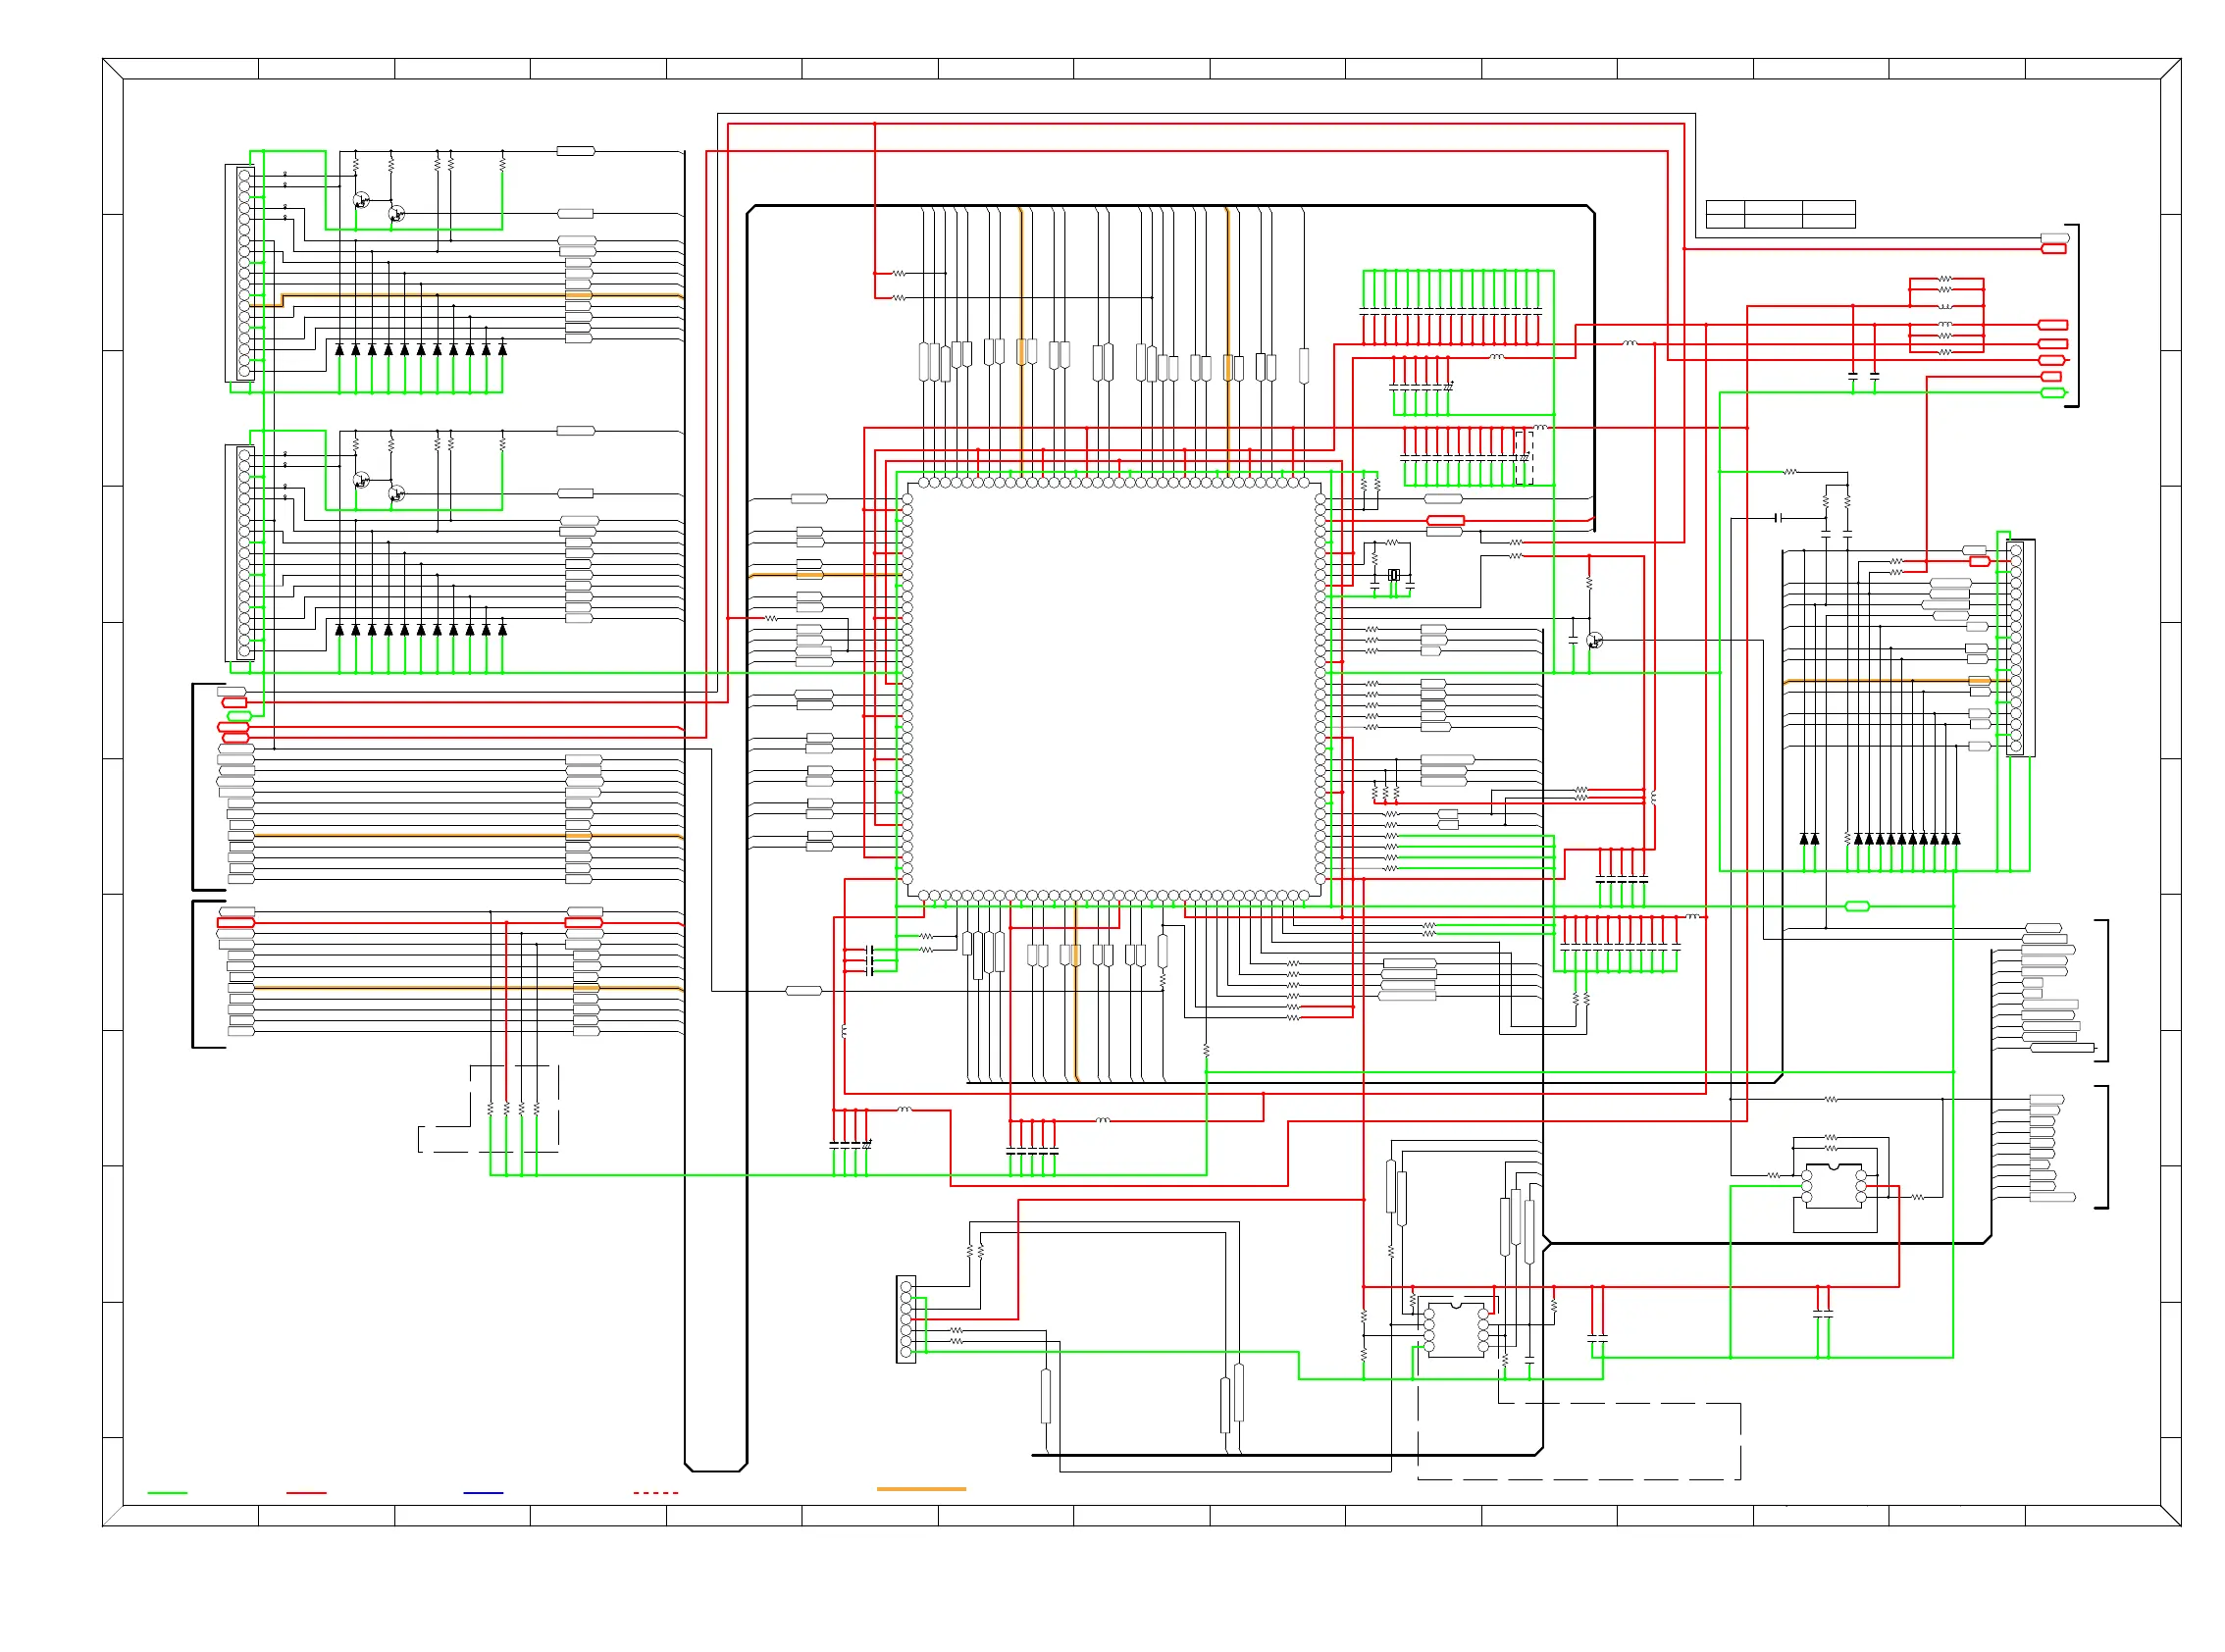Click the large square IC in the schematic center
The height and width of the screenshot is (1652, 2225).
[1113, 690]
